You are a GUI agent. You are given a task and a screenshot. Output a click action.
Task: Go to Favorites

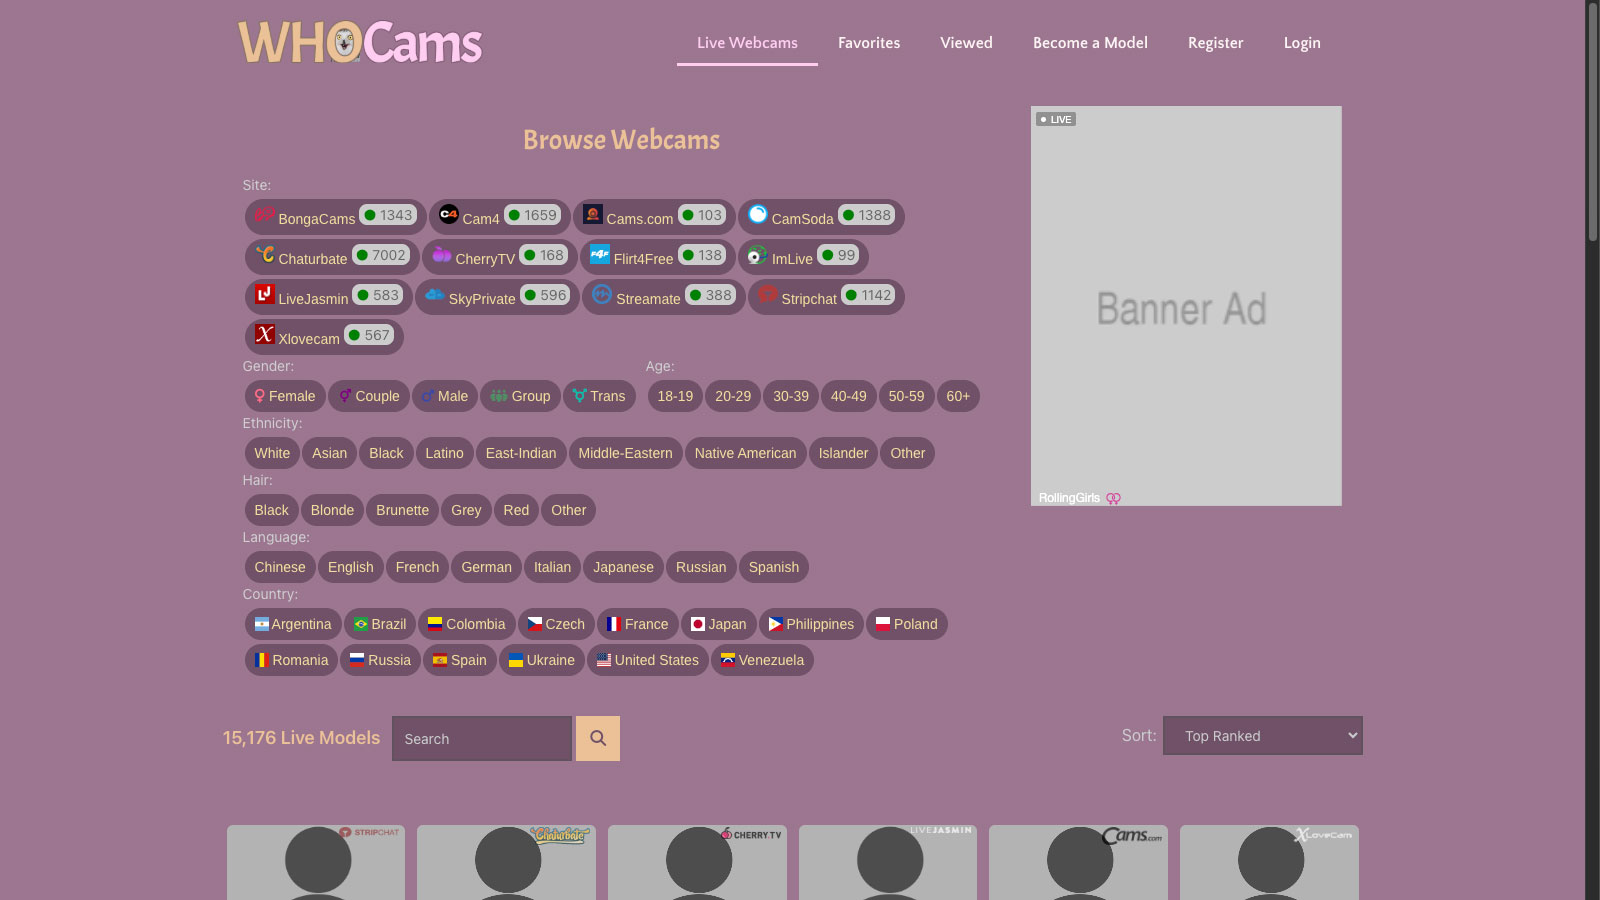pos(869,43)
